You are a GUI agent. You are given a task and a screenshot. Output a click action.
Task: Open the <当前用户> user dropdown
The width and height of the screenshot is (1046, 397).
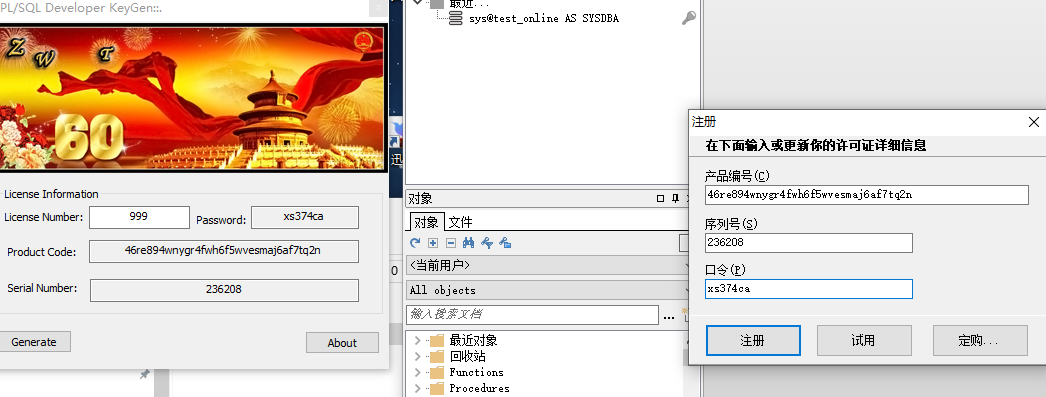[x=548, y=266]
